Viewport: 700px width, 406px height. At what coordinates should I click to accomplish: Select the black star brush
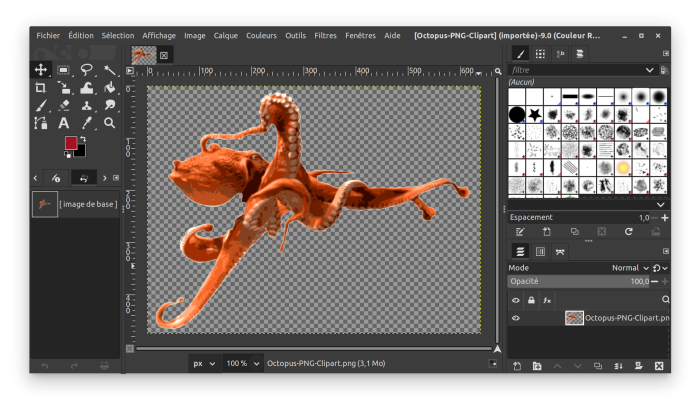[534, 114]
